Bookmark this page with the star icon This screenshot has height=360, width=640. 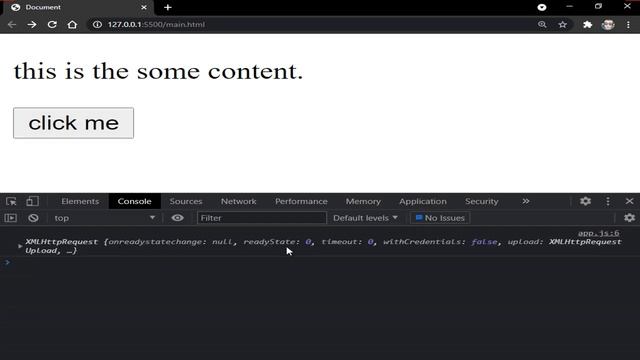(x=562, y=24)
